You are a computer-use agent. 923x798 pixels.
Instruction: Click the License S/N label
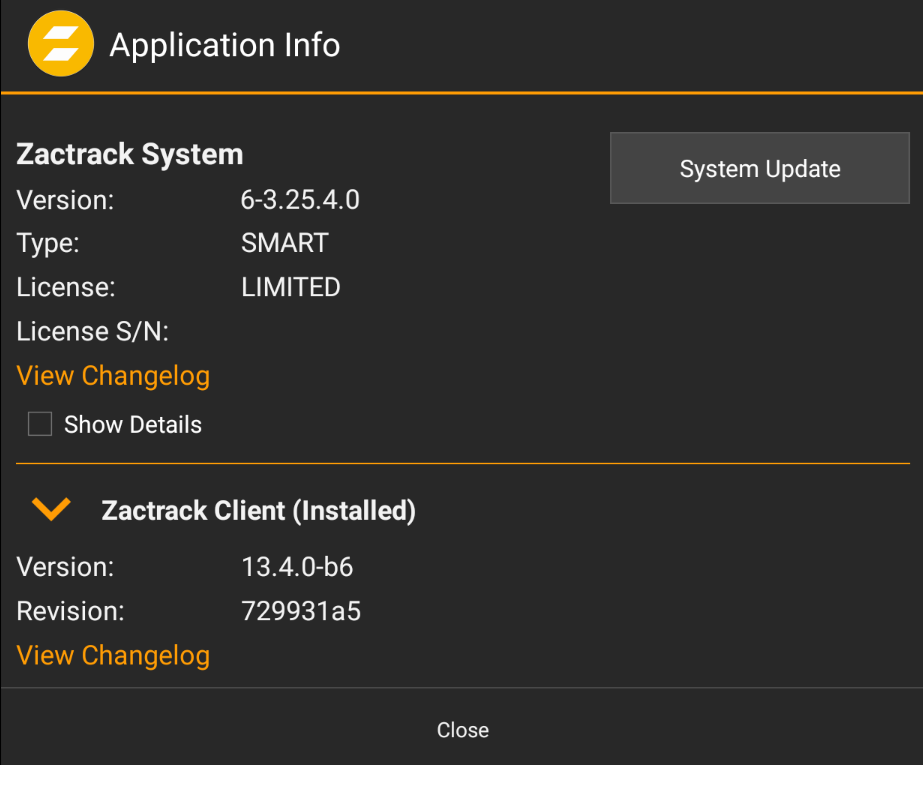point(92,331)
